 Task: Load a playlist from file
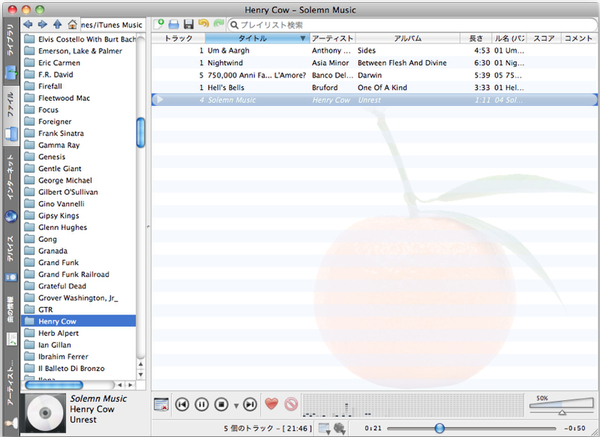tap(174, 24)
